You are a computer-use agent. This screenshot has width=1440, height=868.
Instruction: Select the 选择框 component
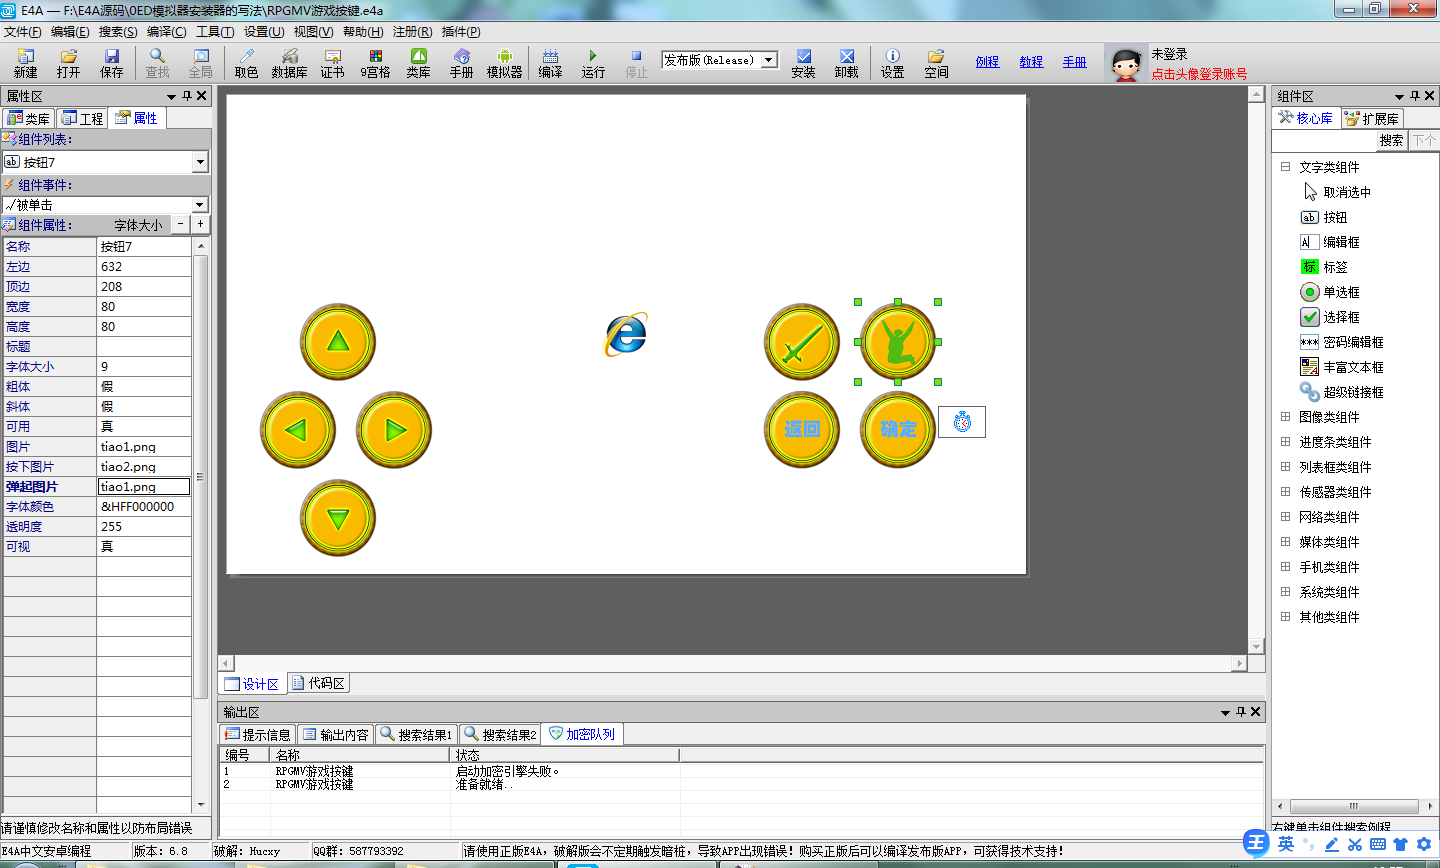tap(1330, 317)
